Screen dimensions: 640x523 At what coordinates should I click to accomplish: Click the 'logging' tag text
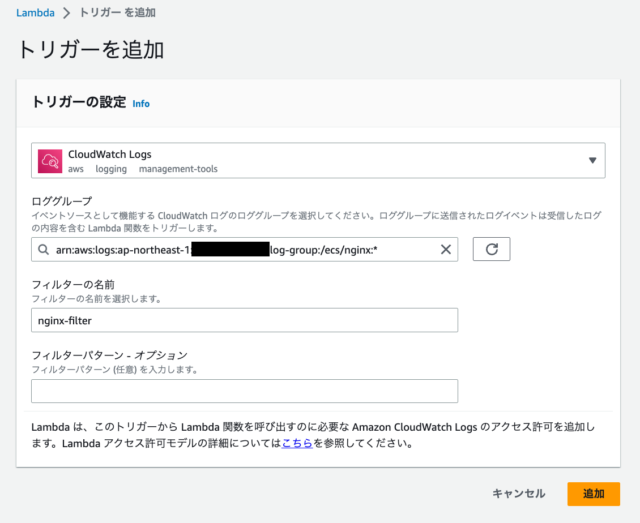point(111,169)
